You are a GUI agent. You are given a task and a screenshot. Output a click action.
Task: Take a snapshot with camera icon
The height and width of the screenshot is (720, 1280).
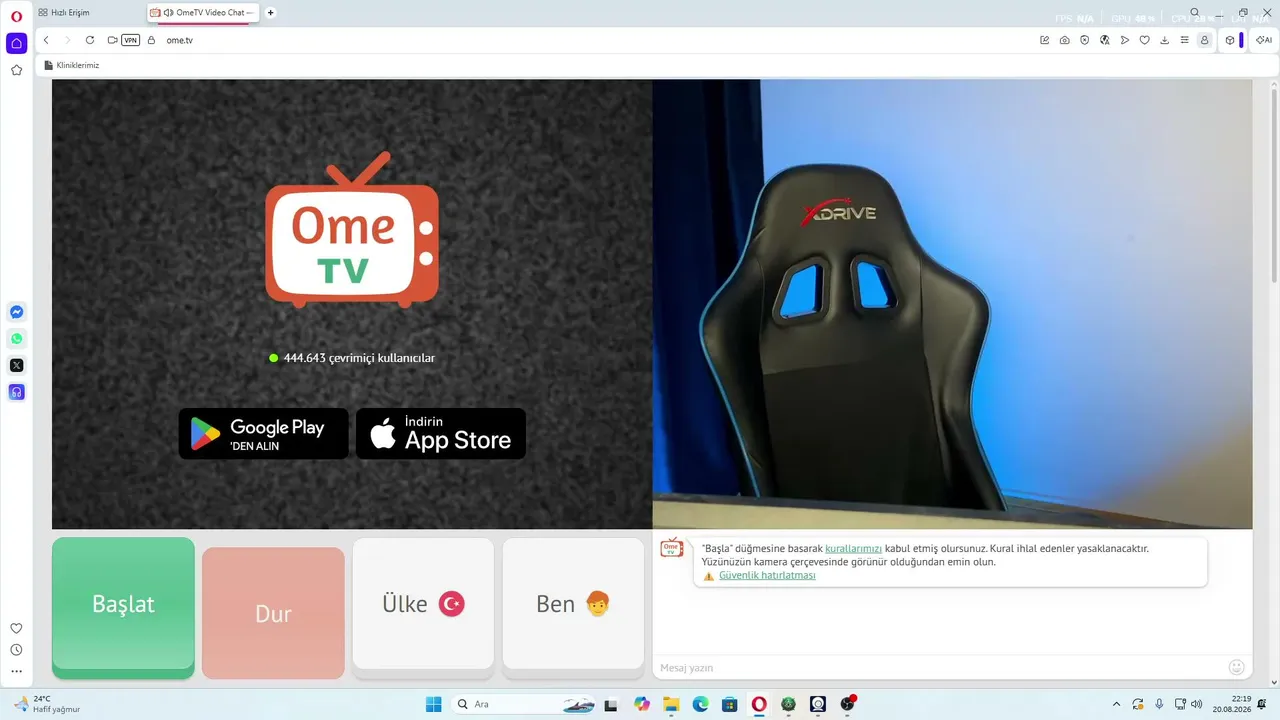click(x=1065, y=40)
